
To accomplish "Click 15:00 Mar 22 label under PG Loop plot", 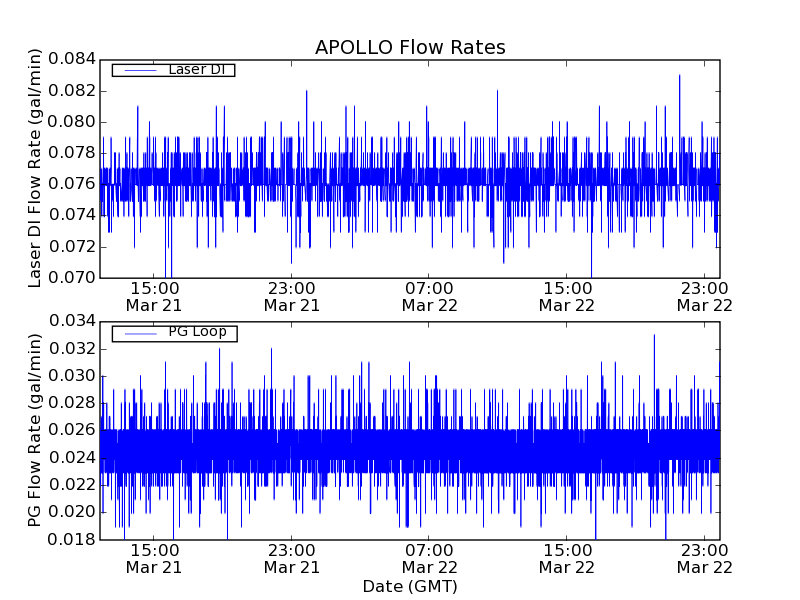I will pyautogui.click(x=567, y=559).
